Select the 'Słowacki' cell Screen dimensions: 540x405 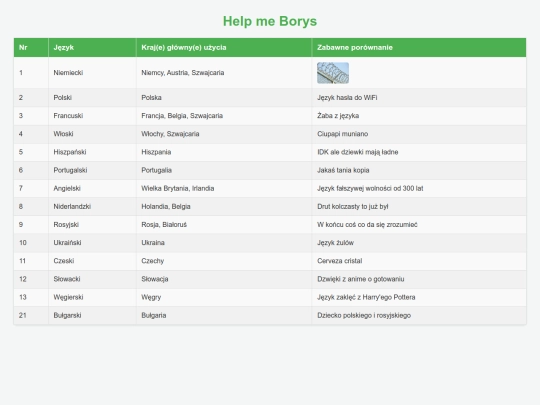tap(92, 279)
